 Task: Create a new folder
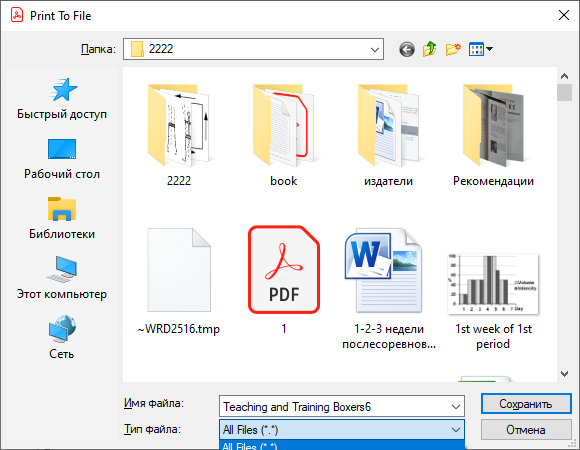453,49
